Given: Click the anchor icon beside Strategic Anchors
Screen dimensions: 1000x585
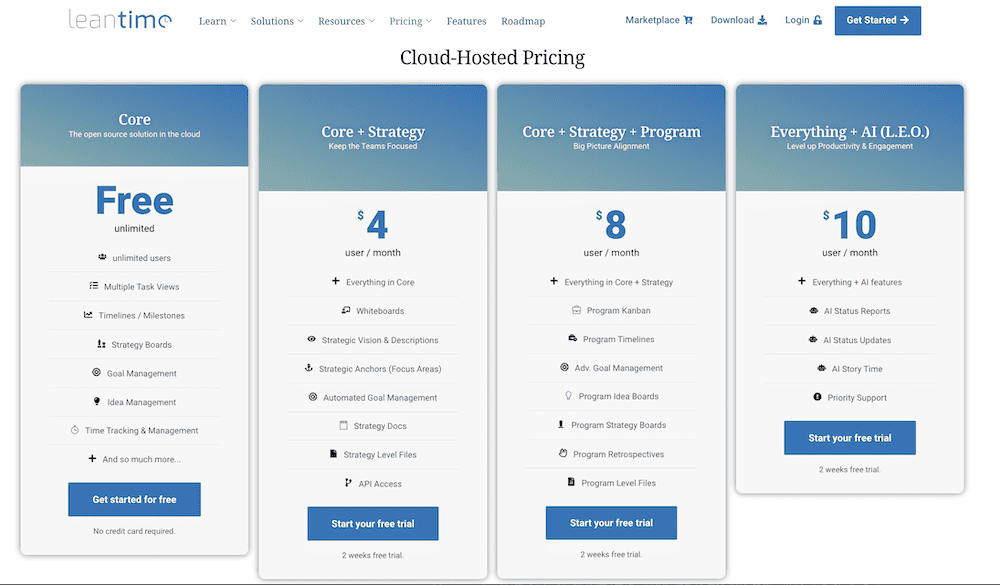Looking at the screenshot, I should (310, 369).
